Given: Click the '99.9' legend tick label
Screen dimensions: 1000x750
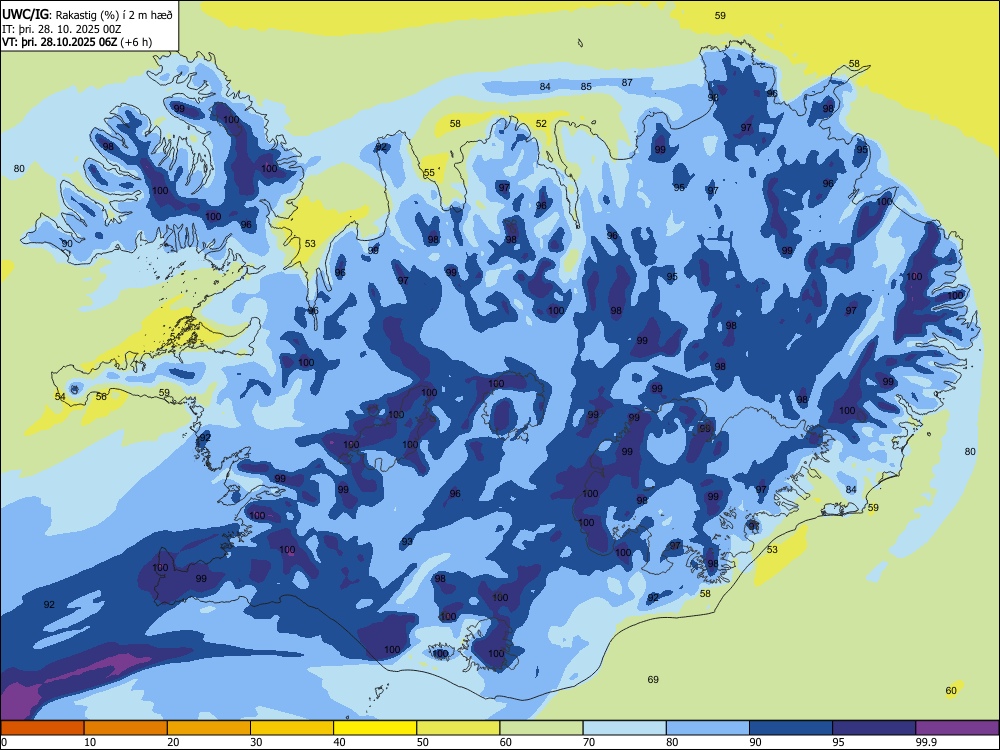Looking at the screenshot, I should coord(926,742).
